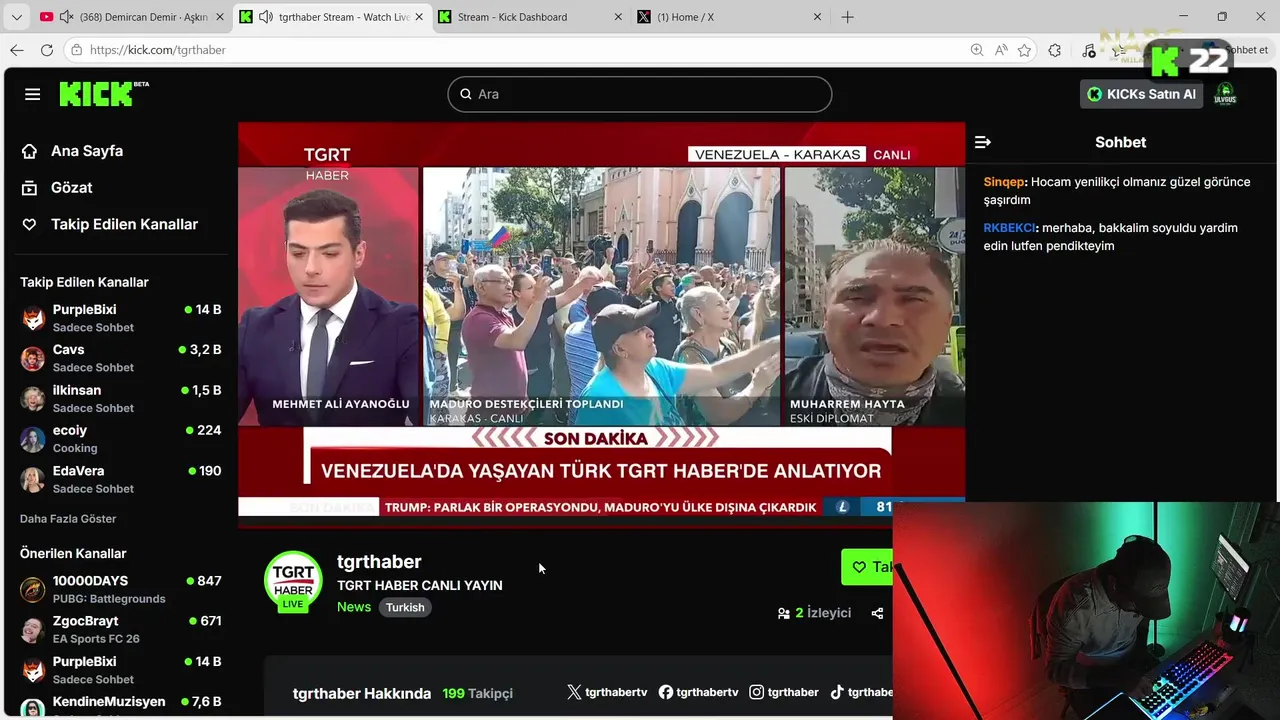Click the browser back arrow
Screen dimensions: 1280x720
tap(17, 50)
